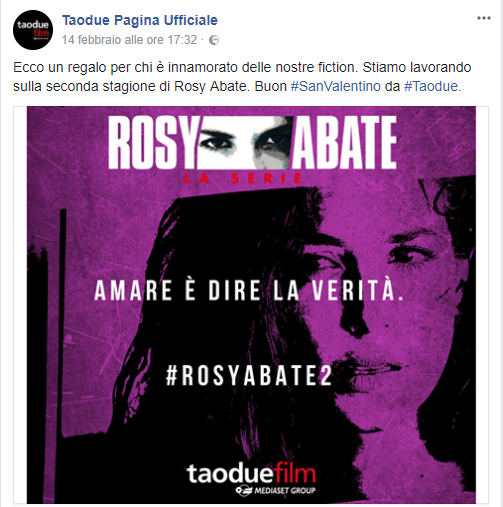Viewport: 503px width, 507px height.
Task: Click #ROSYABATE2 text inside the poster
Action: click(249, 376)
